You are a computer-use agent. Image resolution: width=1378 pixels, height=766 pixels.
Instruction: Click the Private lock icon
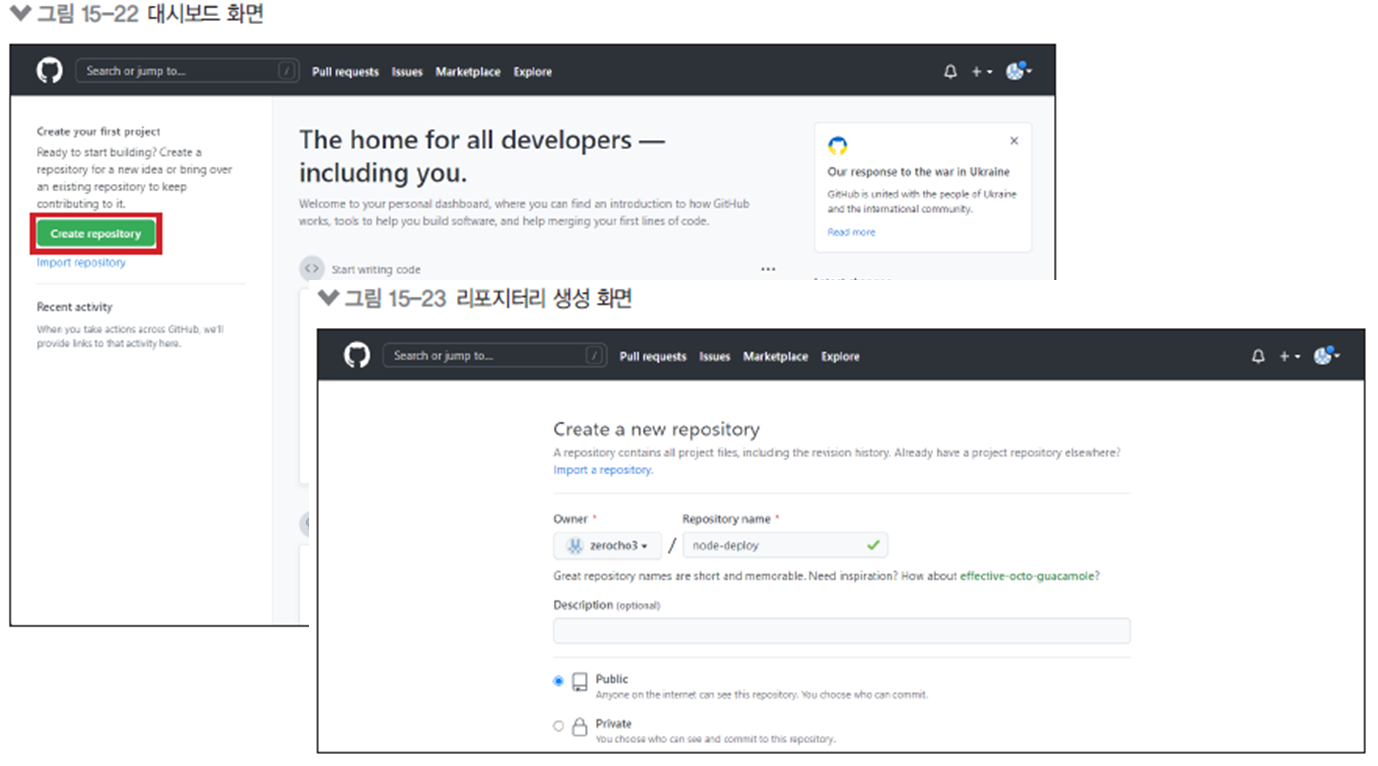(x=580, y=727)
